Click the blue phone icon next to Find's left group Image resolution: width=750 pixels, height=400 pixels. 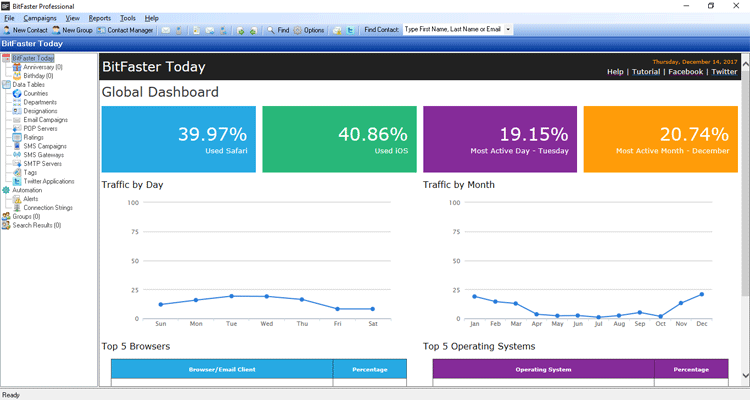[223, 30]
